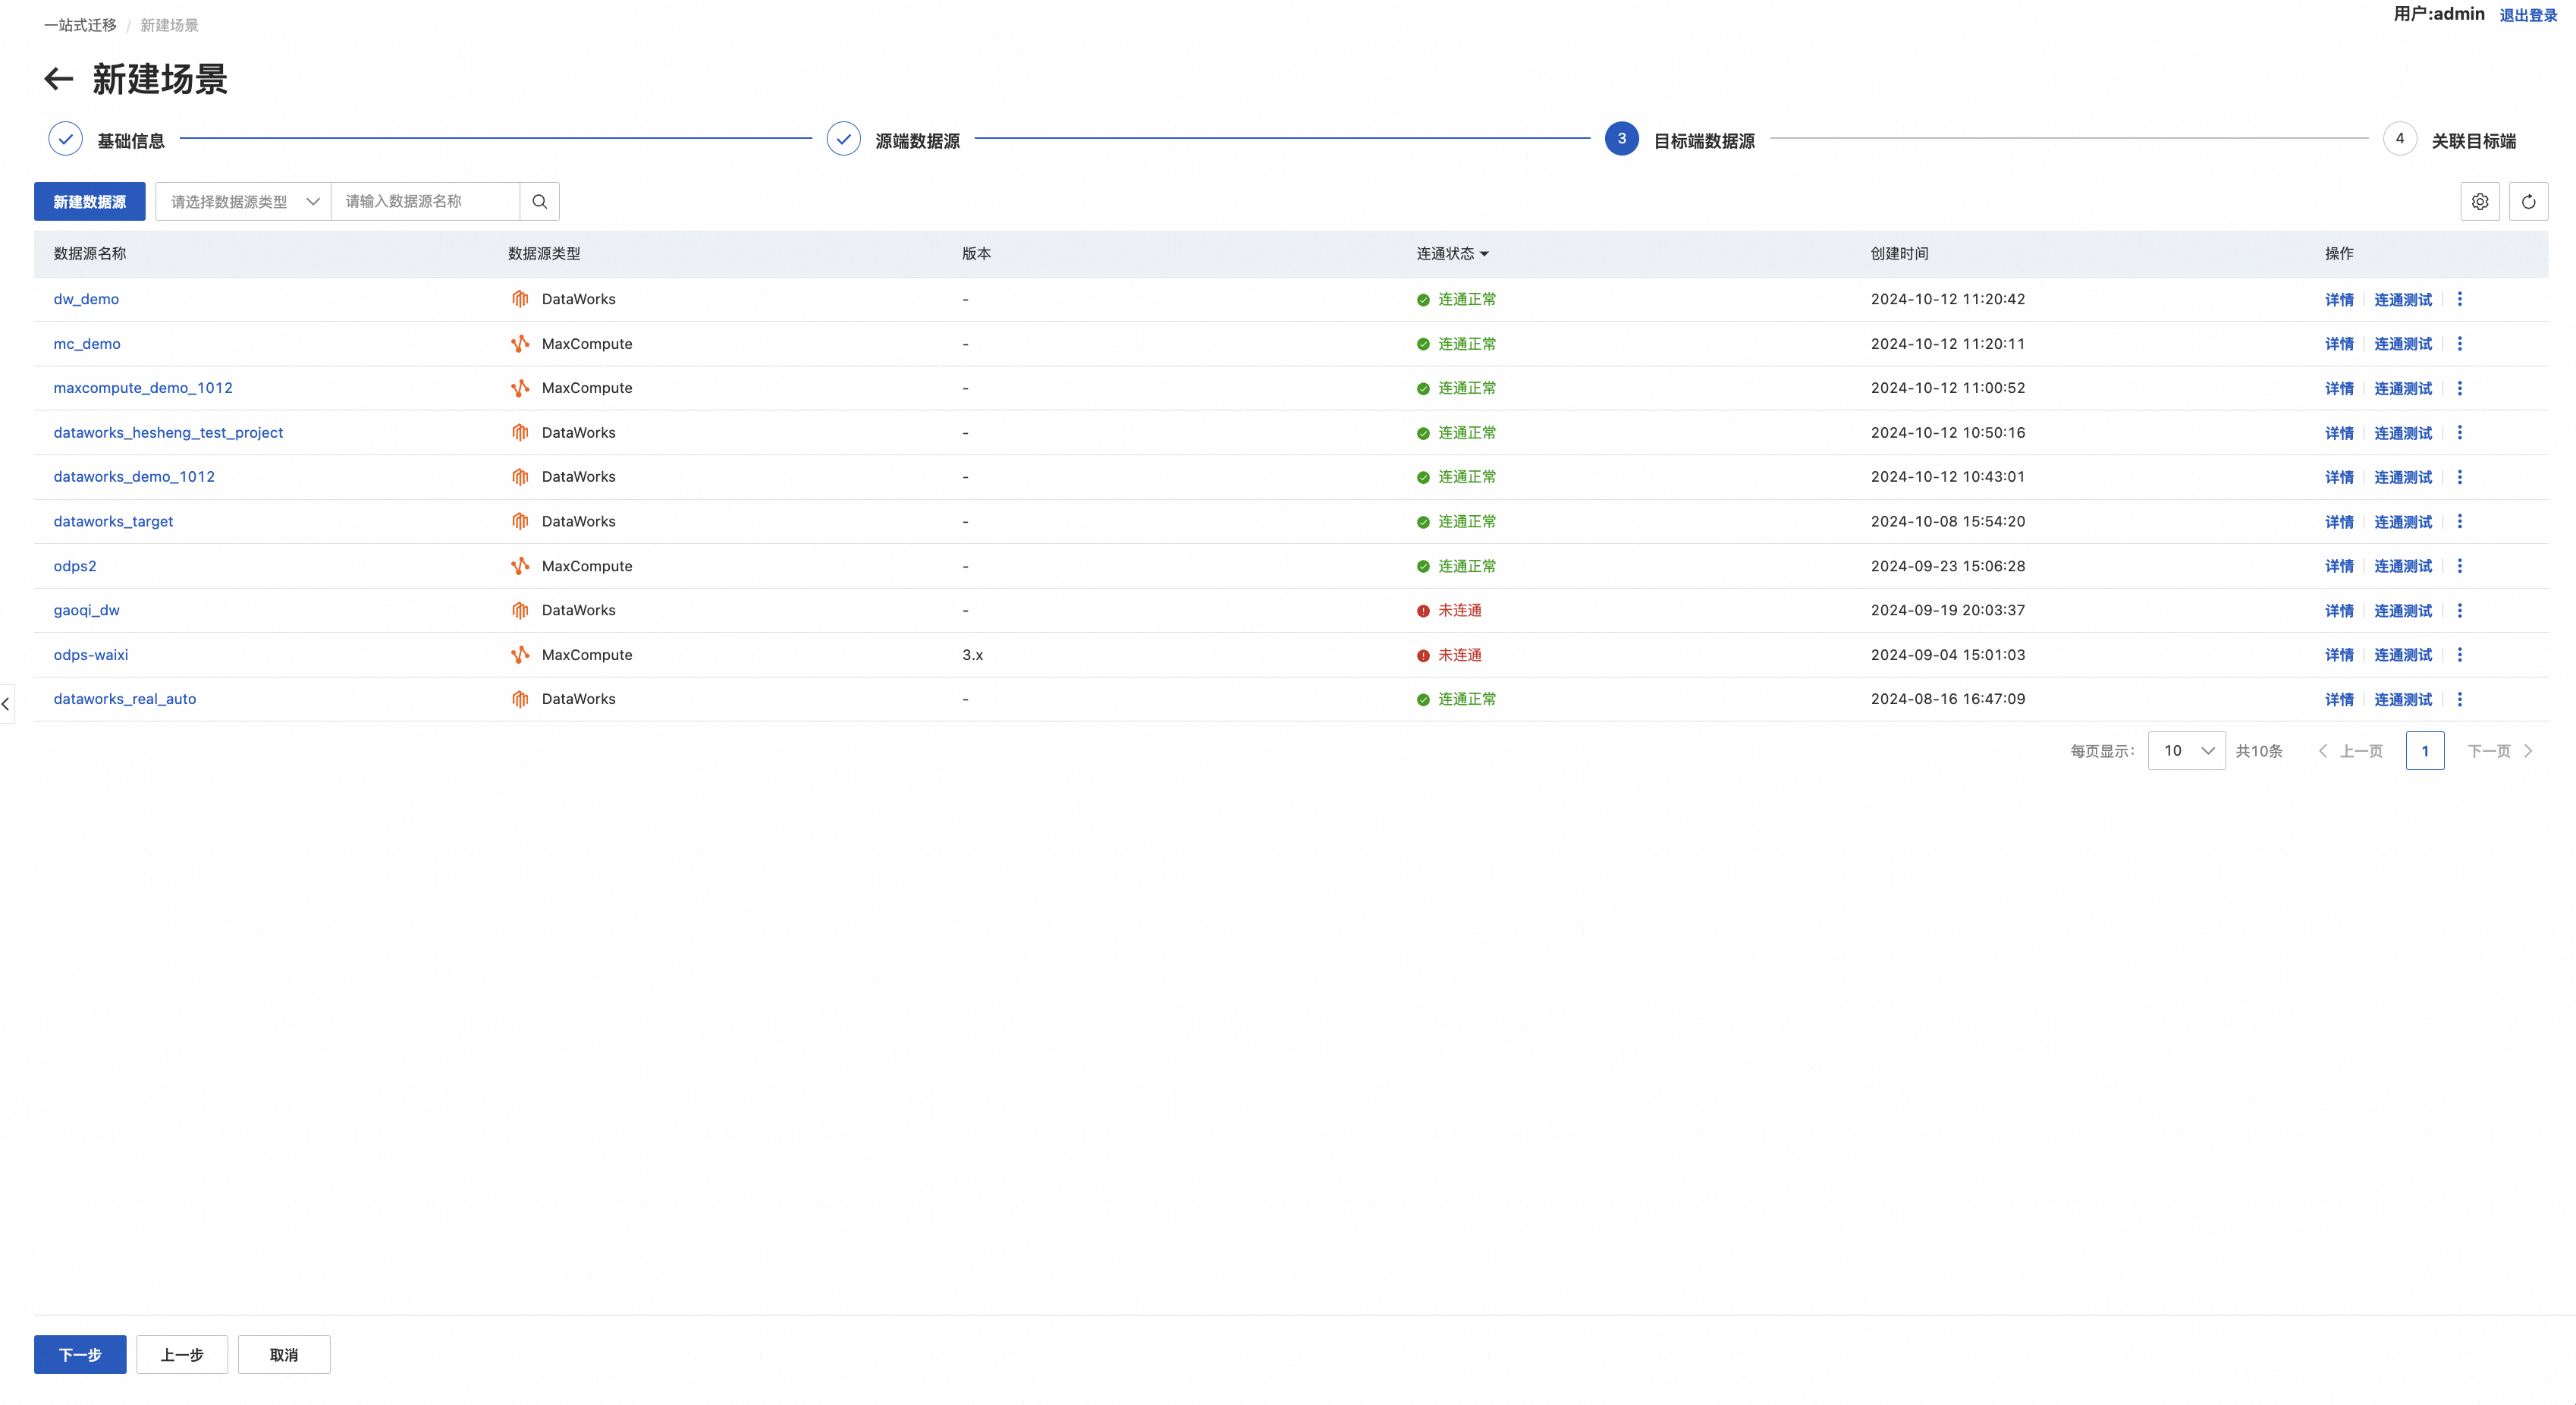Run 连通测试 for odps2

(x=2403, y=566)
